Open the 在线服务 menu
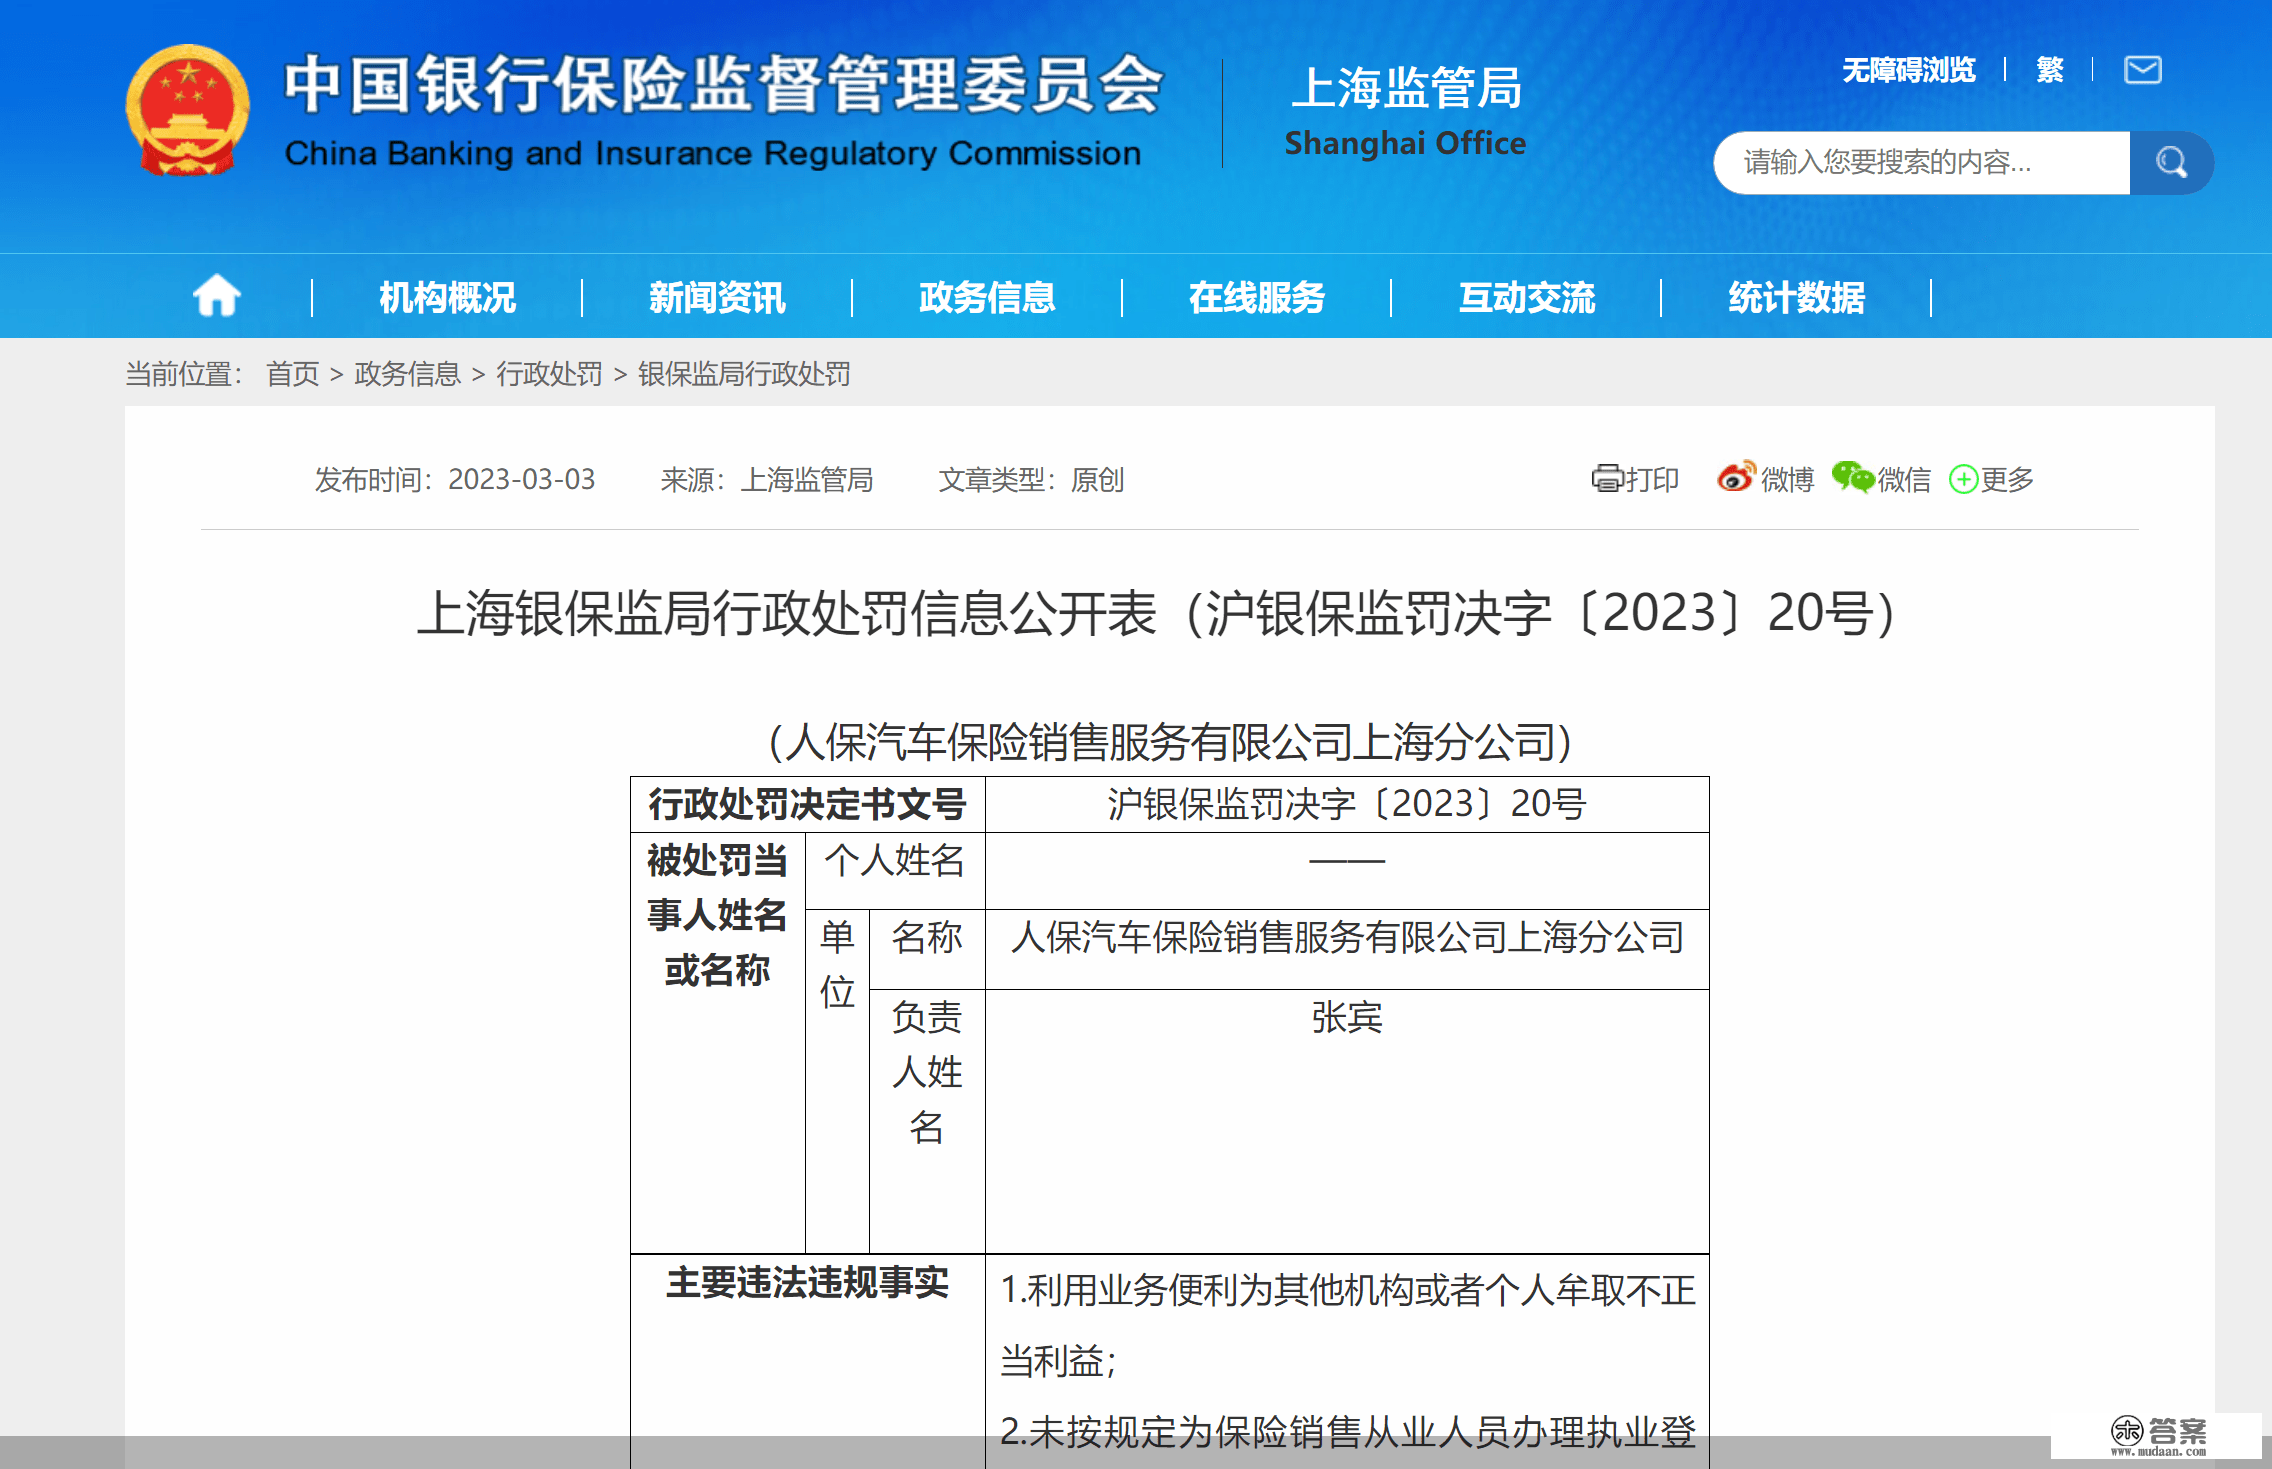Image resolution: width=2272 pixels, height=1469 pixels. (x=1257, y=297)
